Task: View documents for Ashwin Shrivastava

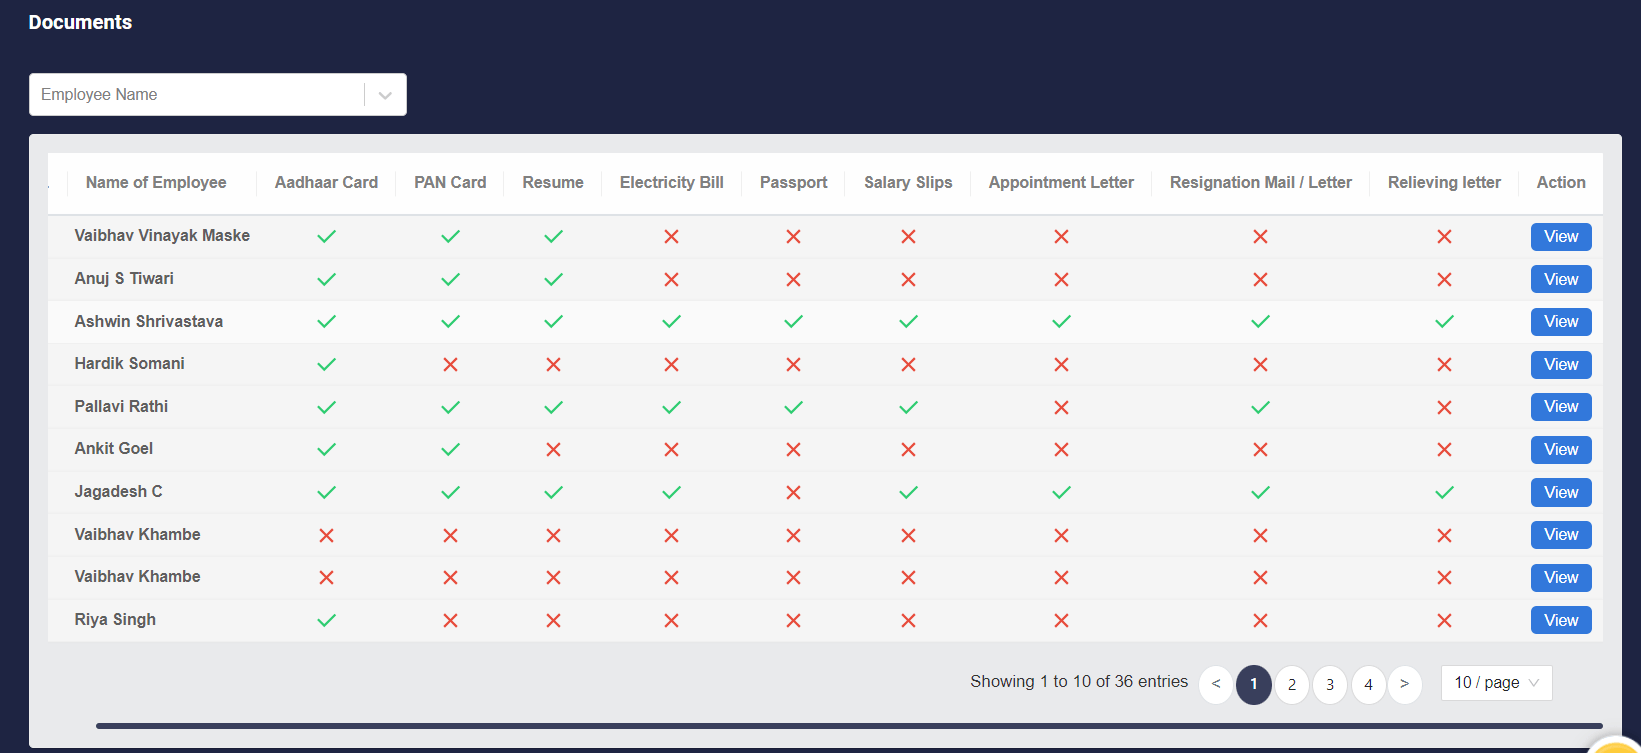Action: pyautogui.click(x=1560, y=322)
